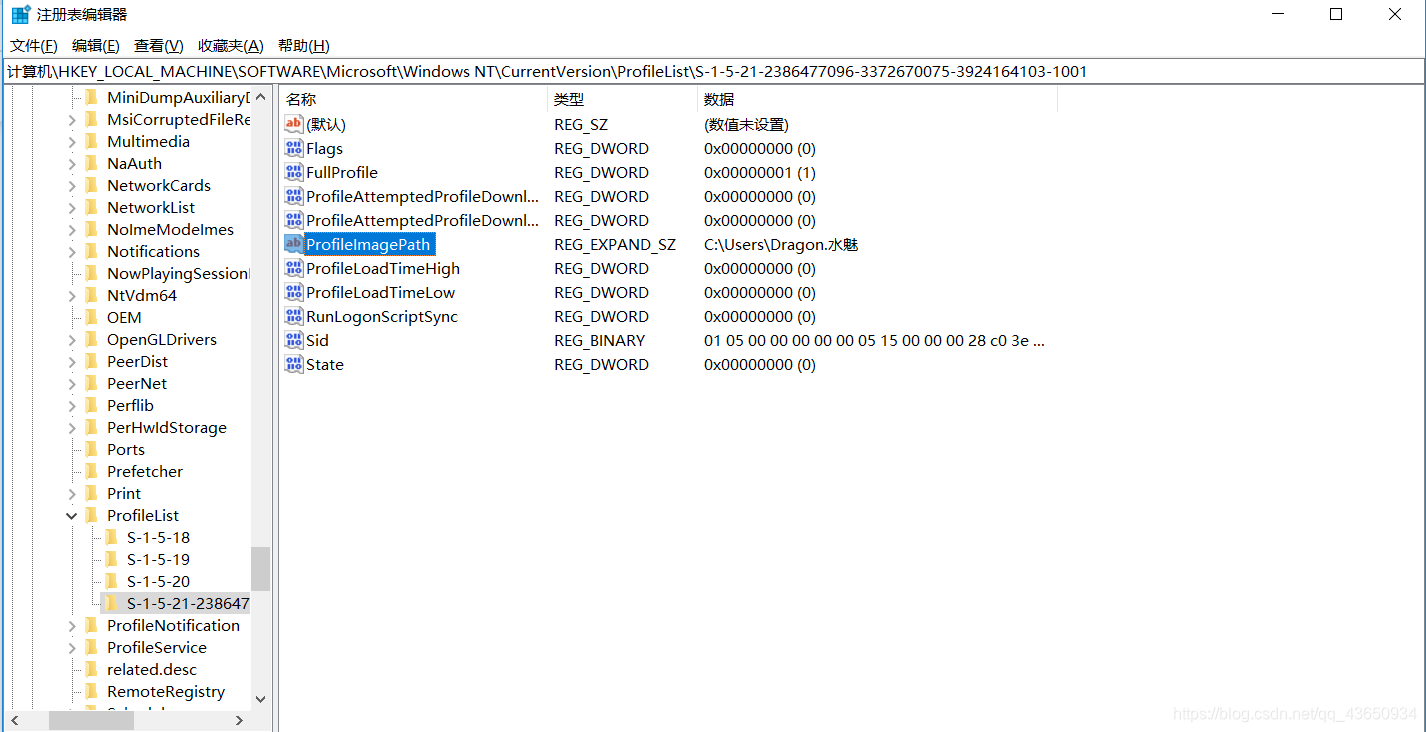Click the Registry Editor title bar icon
The width and height of the screenshot is (1426, 732).
point(20,15)
